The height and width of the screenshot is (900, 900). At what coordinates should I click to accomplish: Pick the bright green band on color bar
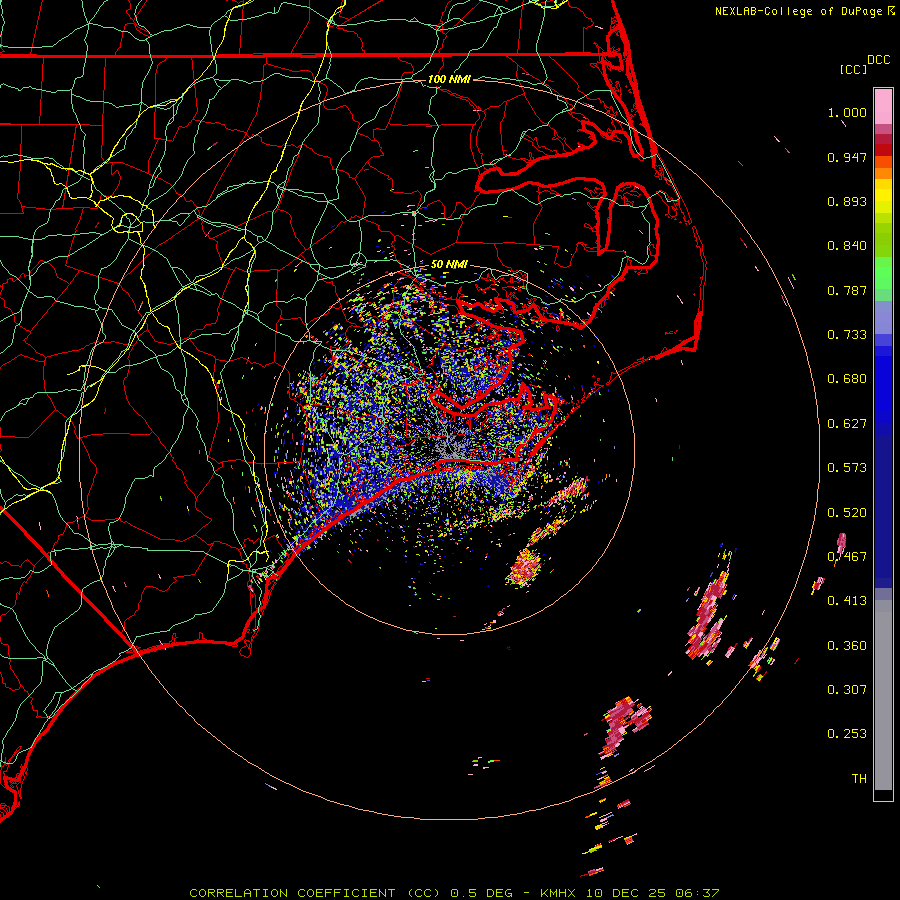point(883,273)
